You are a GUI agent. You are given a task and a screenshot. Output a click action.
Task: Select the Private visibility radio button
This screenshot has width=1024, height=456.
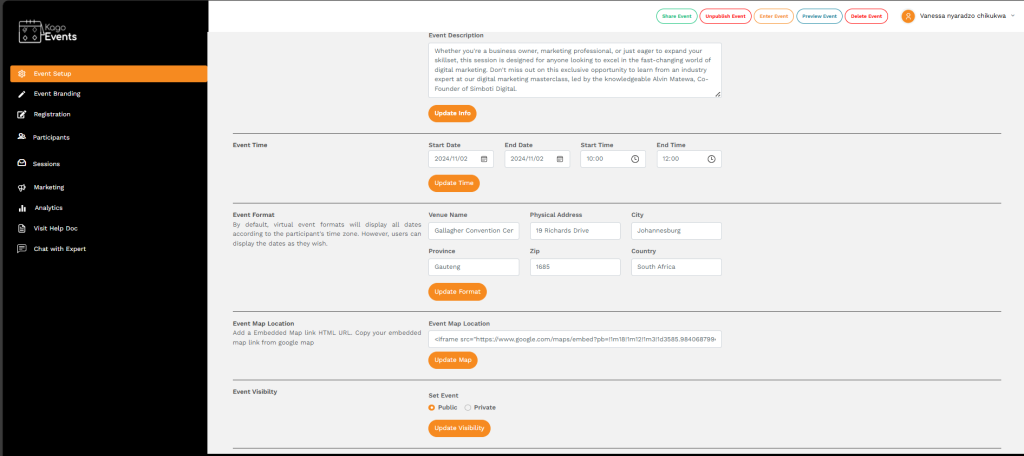[x=467, y=408]
